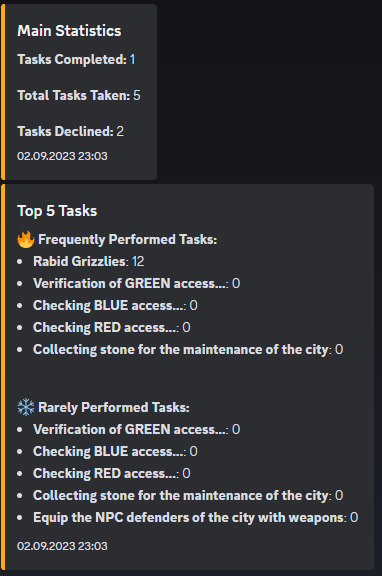382x576 pixels.
Task: Click Verification of GREEN access under Frequently Performed
Action: click(136, 284)
